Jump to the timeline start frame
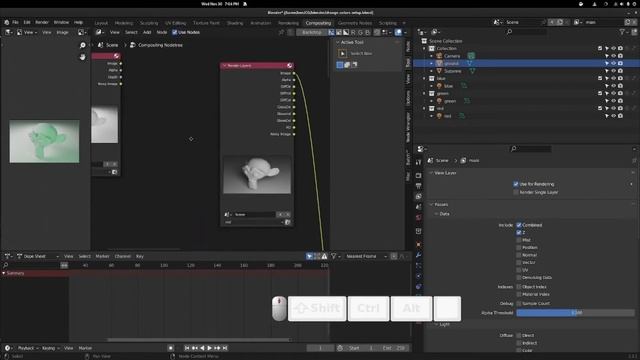This screenshot has height=360, width=640. (x=187, y=348)
